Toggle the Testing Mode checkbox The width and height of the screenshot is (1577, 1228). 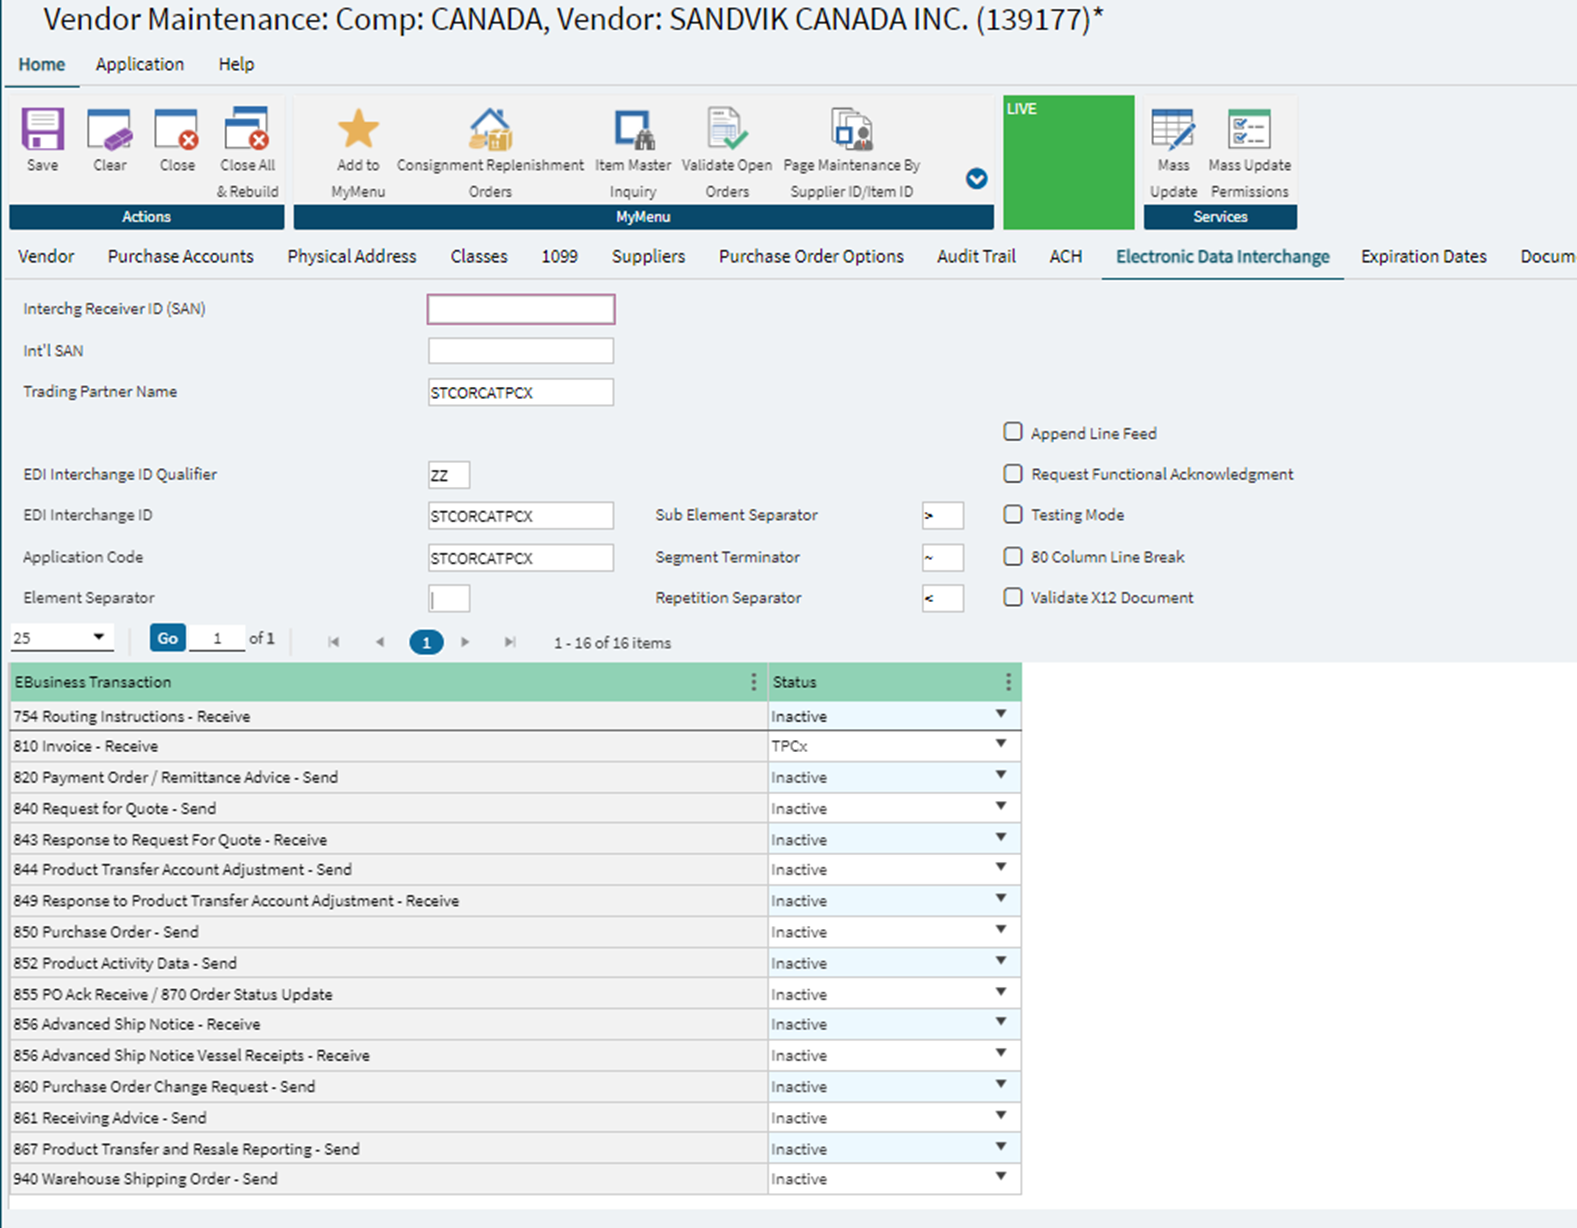(1013, 514)
